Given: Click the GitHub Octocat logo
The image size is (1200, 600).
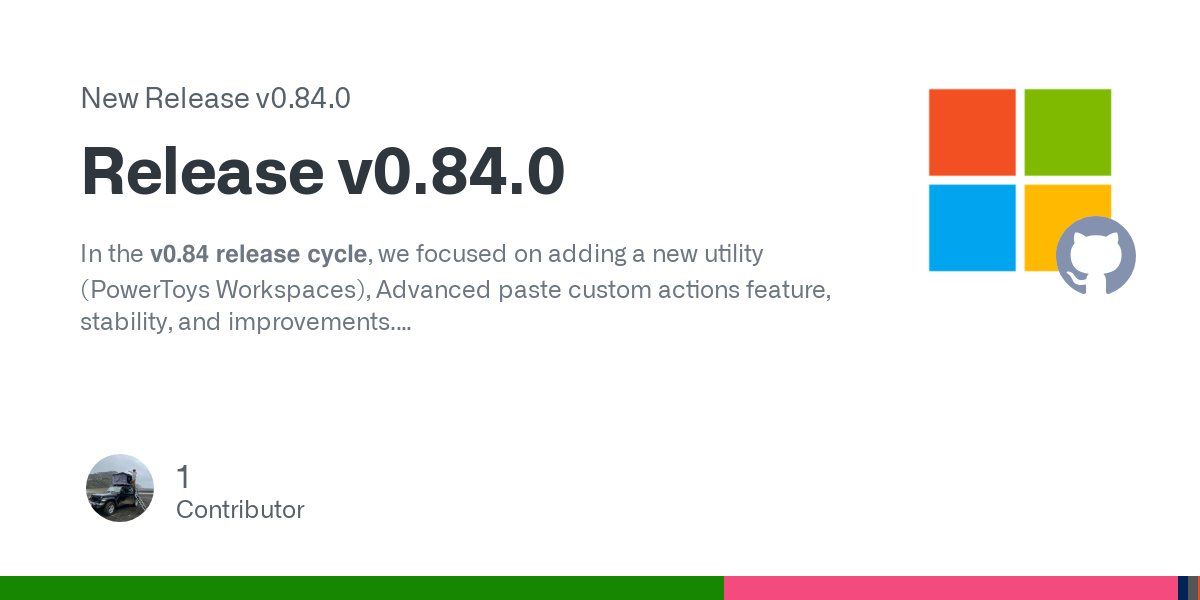Looking at the screenshot, I should click(x=1095, y=255).
